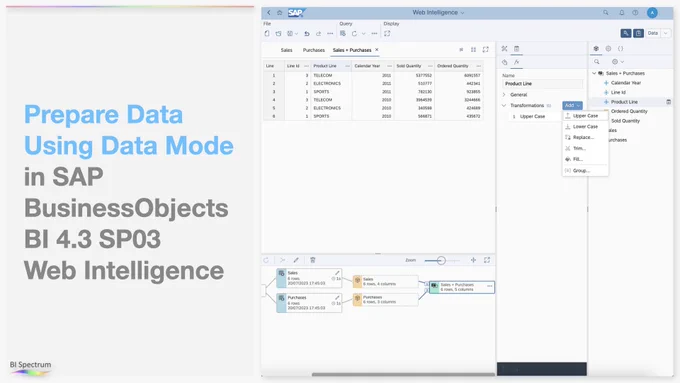Open the refresh dropdown arrow
680x383 pixels.
point(363,33)
